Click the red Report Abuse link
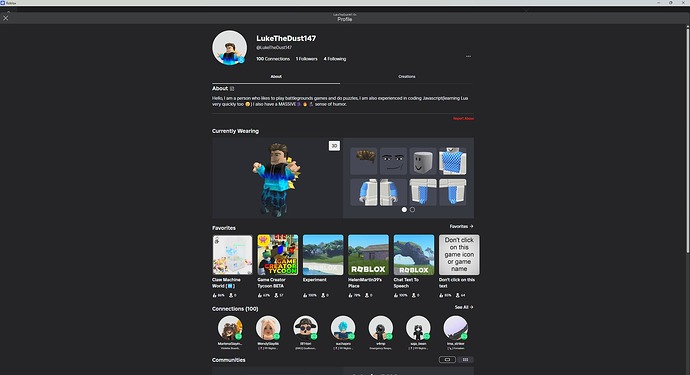 tap(463, 118)
